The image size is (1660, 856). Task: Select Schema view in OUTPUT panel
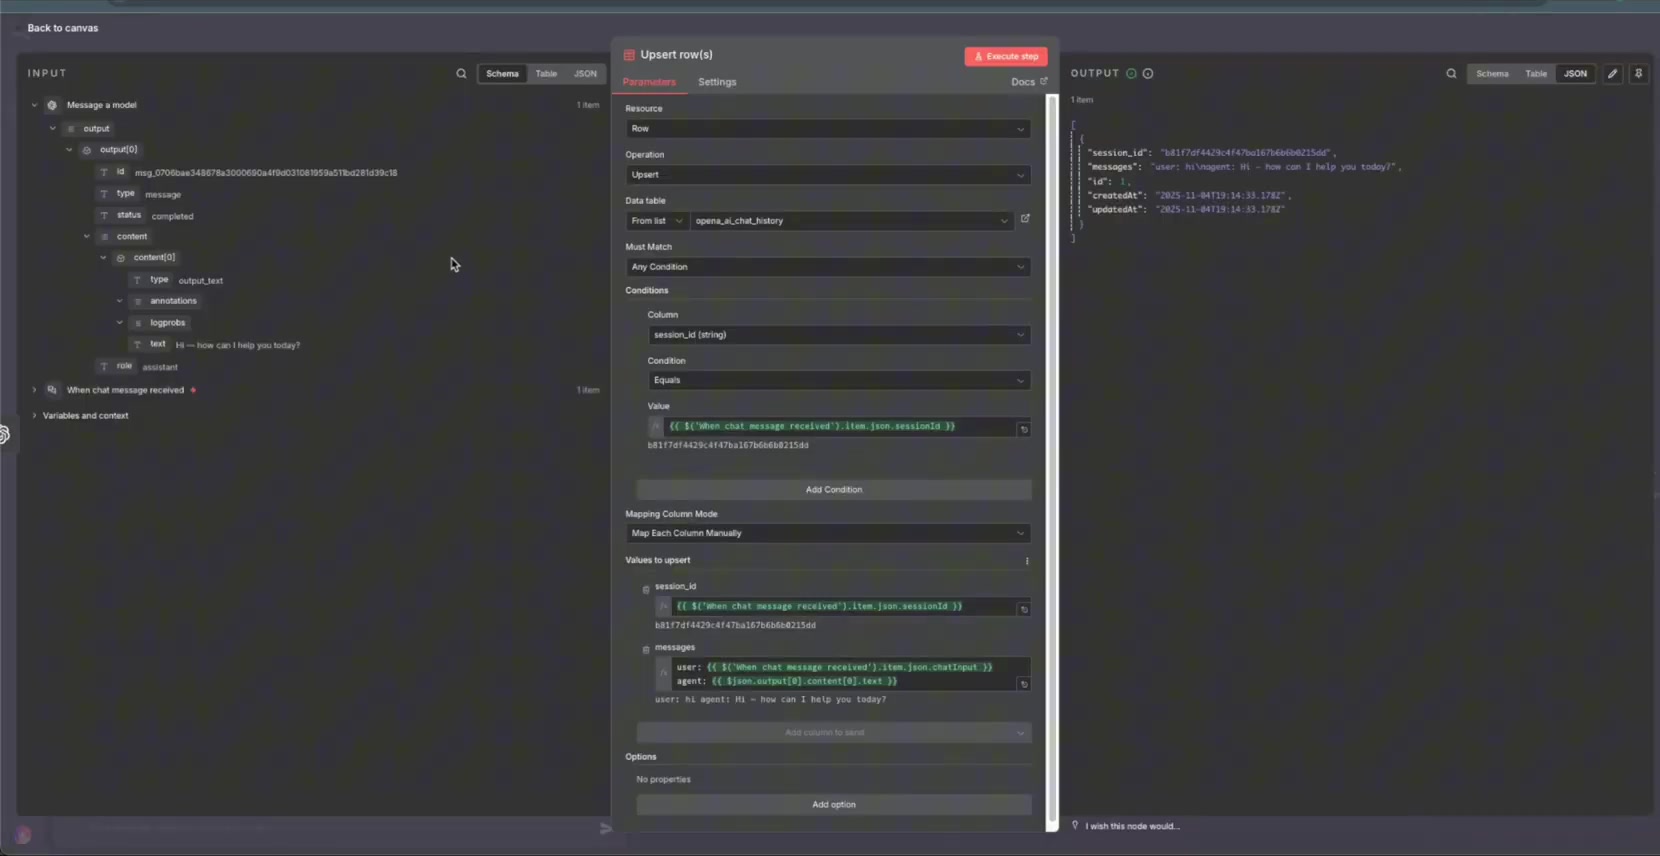click(x=1492, y=74)
